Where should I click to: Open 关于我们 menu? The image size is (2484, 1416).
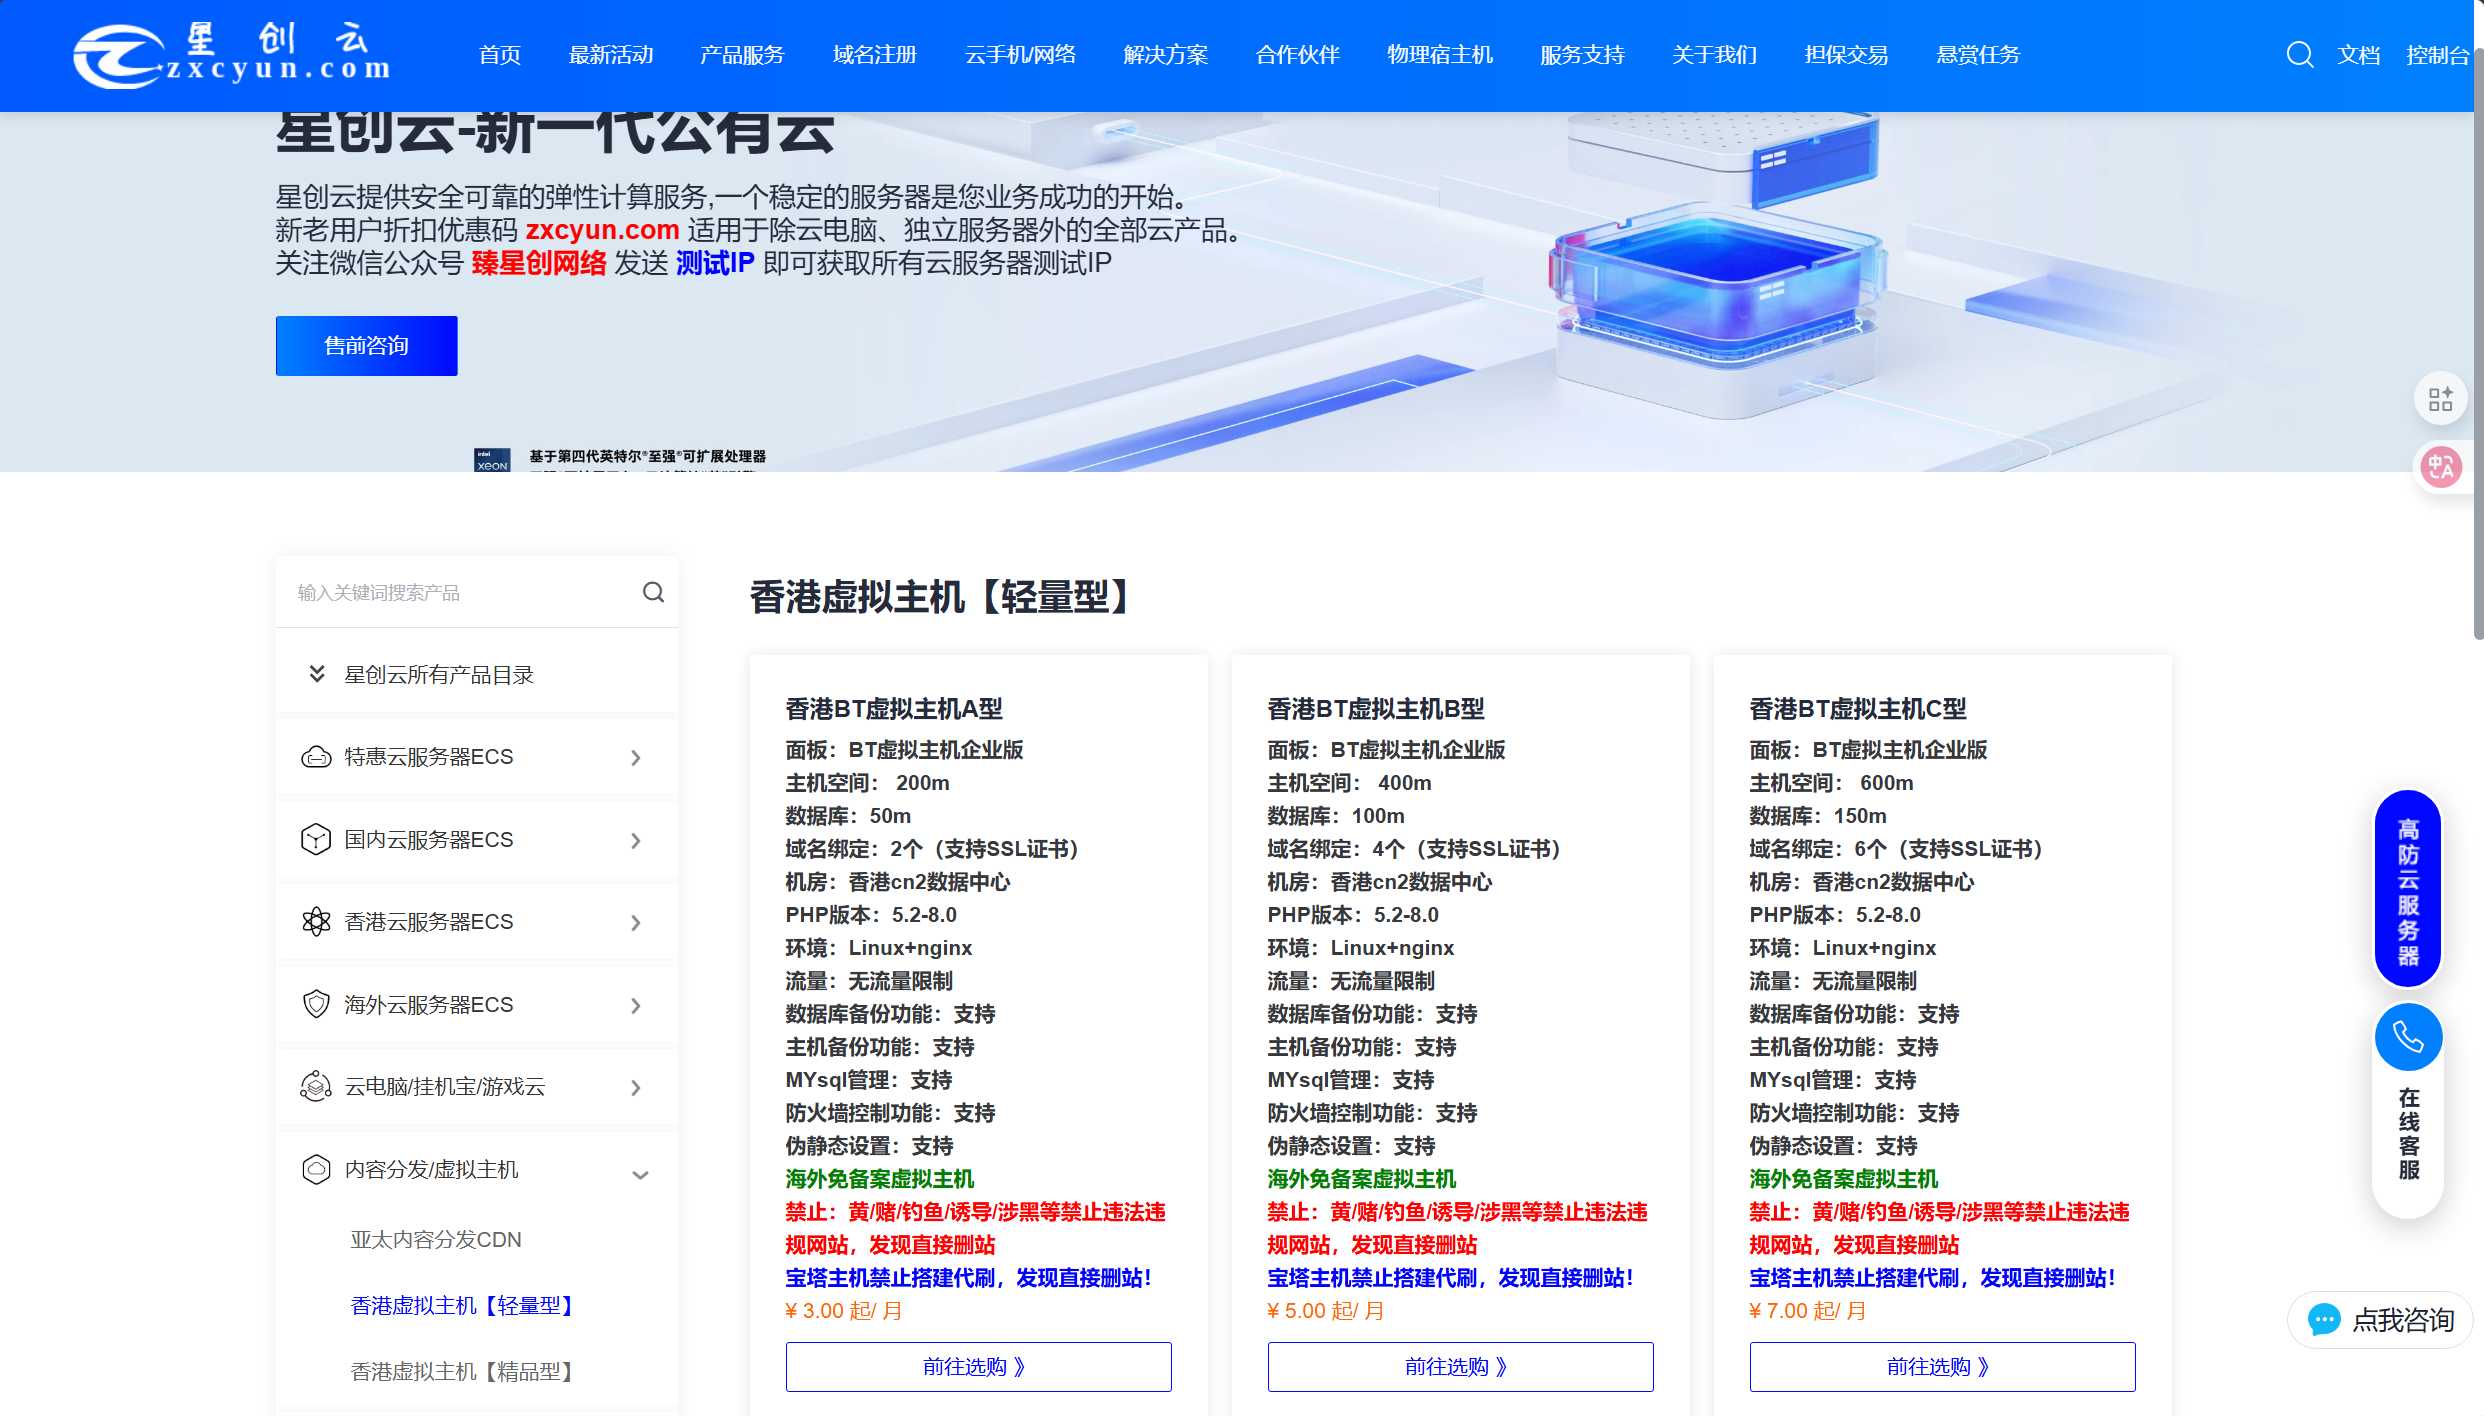(x=1715, y=55)
